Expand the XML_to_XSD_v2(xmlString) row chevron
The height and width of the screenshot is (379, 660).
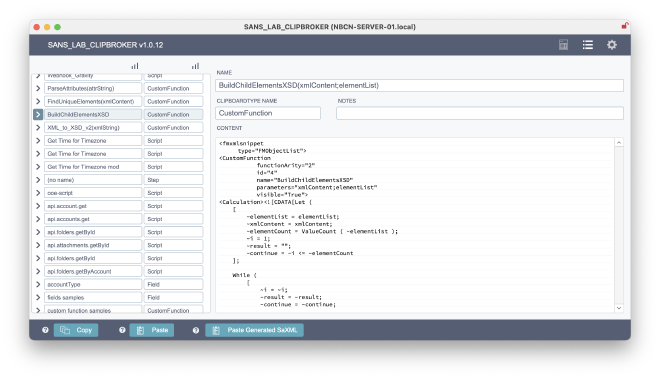(x=38, y=128)
